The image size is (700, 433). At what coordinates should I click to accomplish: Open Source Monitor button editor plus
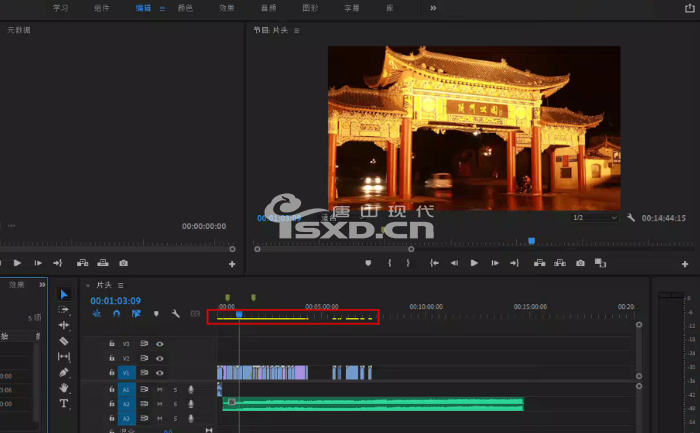pos(232,264)
